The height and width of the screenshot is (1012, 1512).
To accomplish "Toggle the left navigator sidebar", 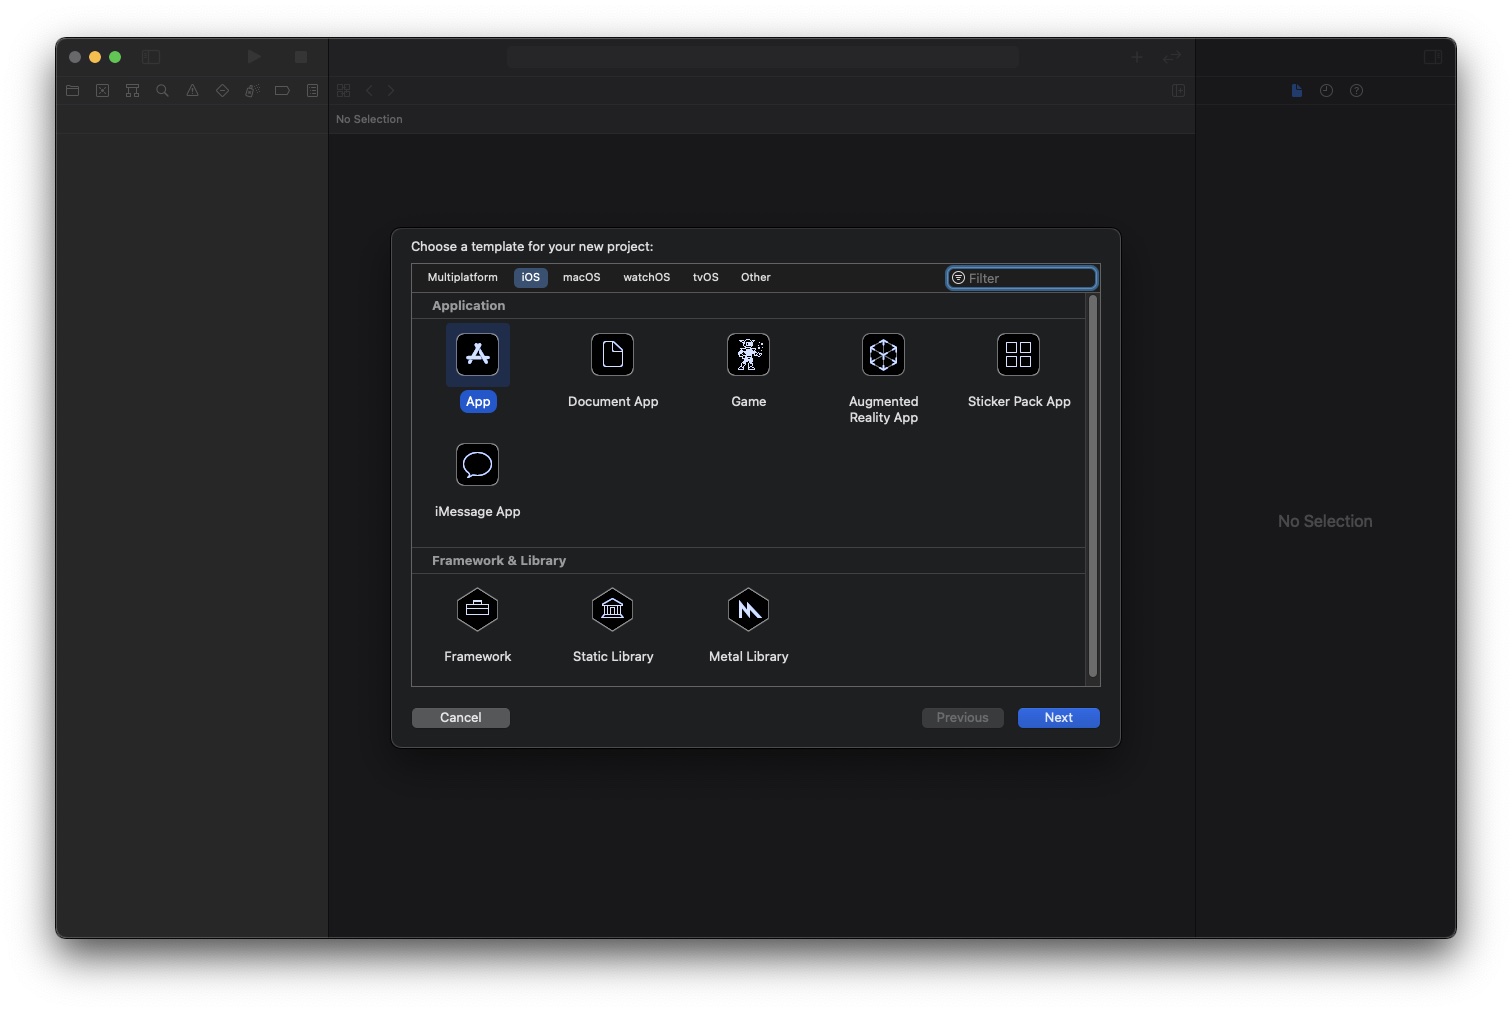I will tap(151, 57).
